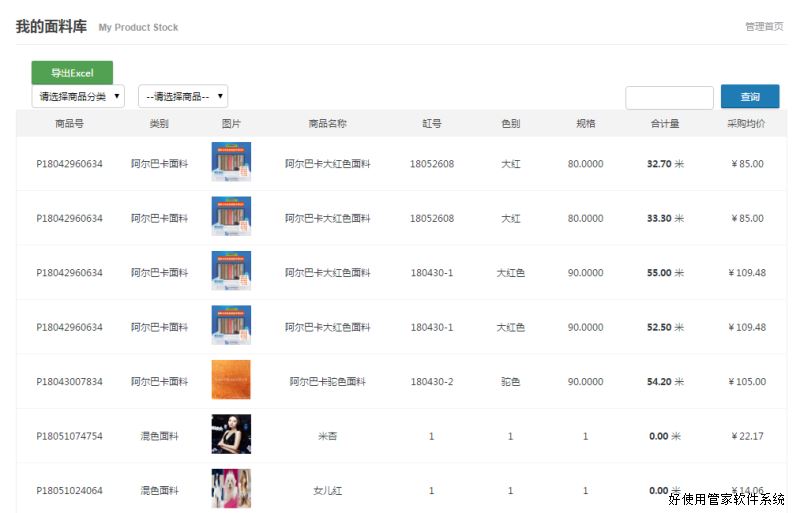Click the product name 阿尔巴卡驼色面料
The width and height of the screenshot is (800, 513).
point(328,382)
